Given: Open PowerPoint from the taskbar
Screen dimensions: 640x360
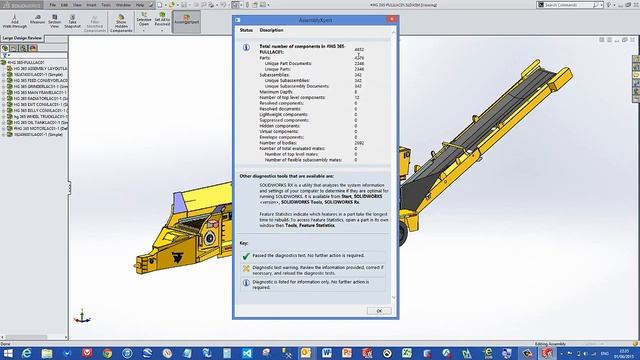Looking at the screenshot, I should (347, 353).
